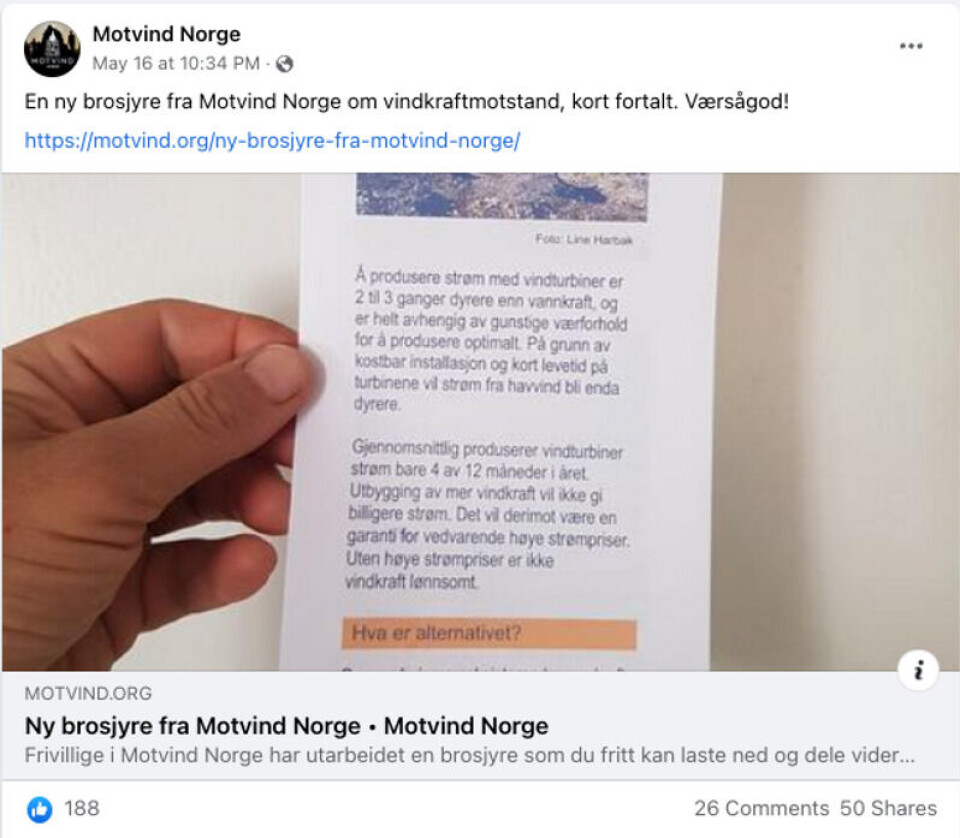960x838 pixels.
Task: Click the link info 'i' icon
Action: point(918,670)
